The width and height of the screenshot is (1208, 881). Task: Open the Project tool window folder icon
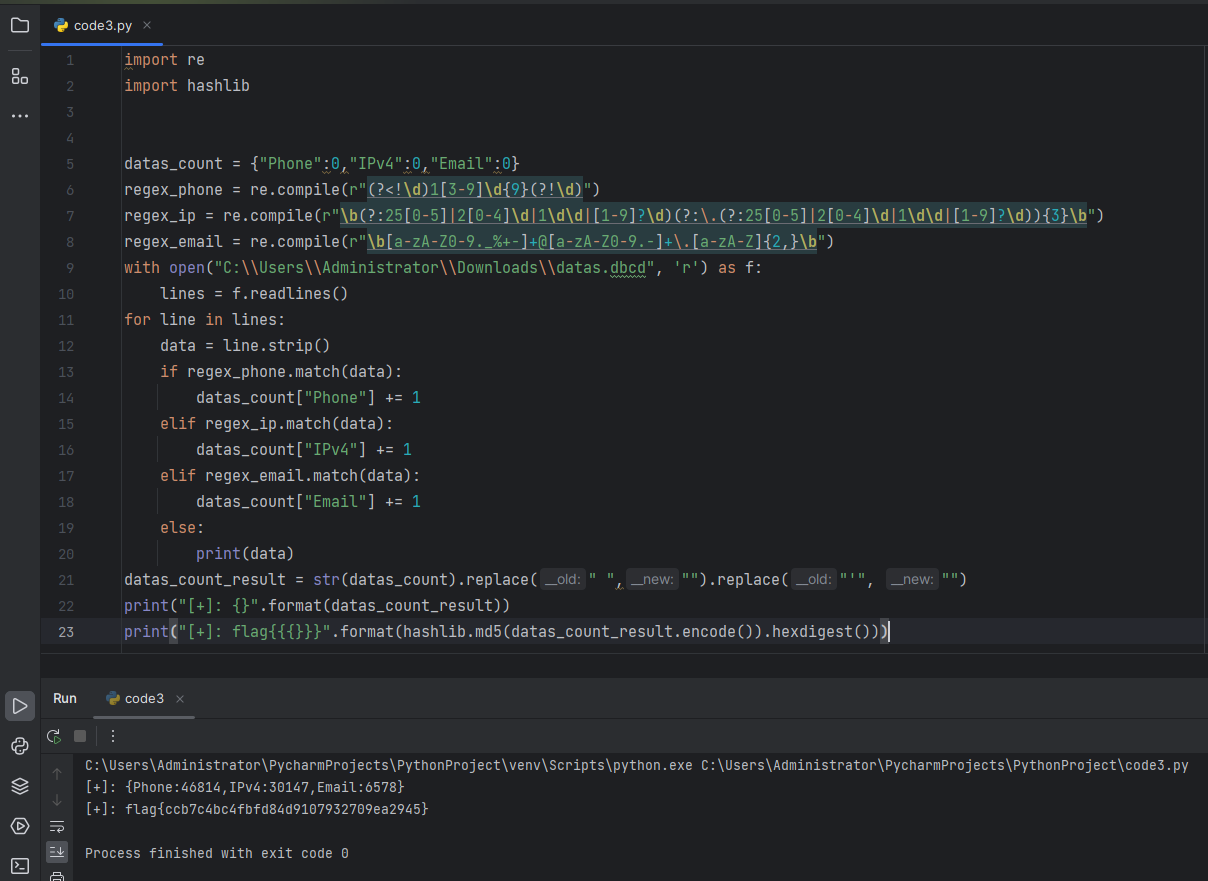(x=20, y=25)
